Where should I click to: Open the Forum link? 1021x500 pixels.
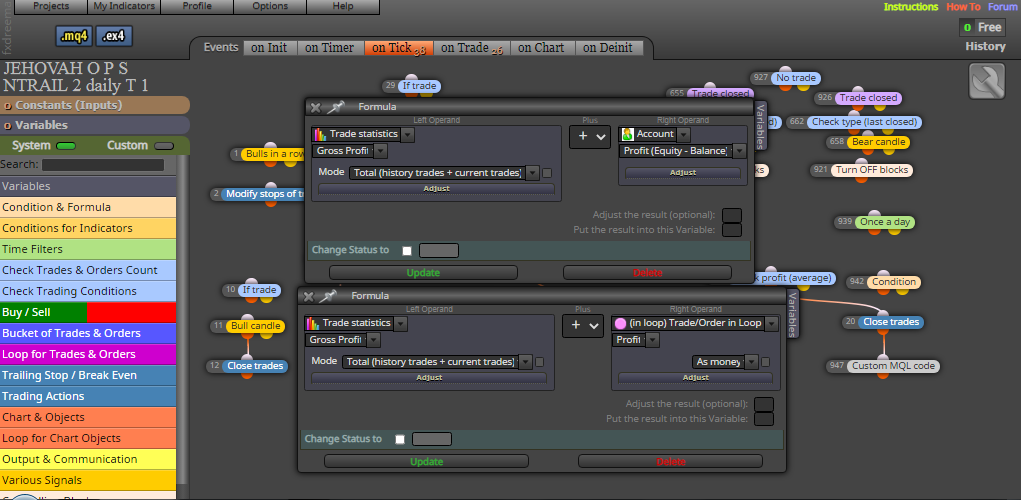[x=1002, y=7]
